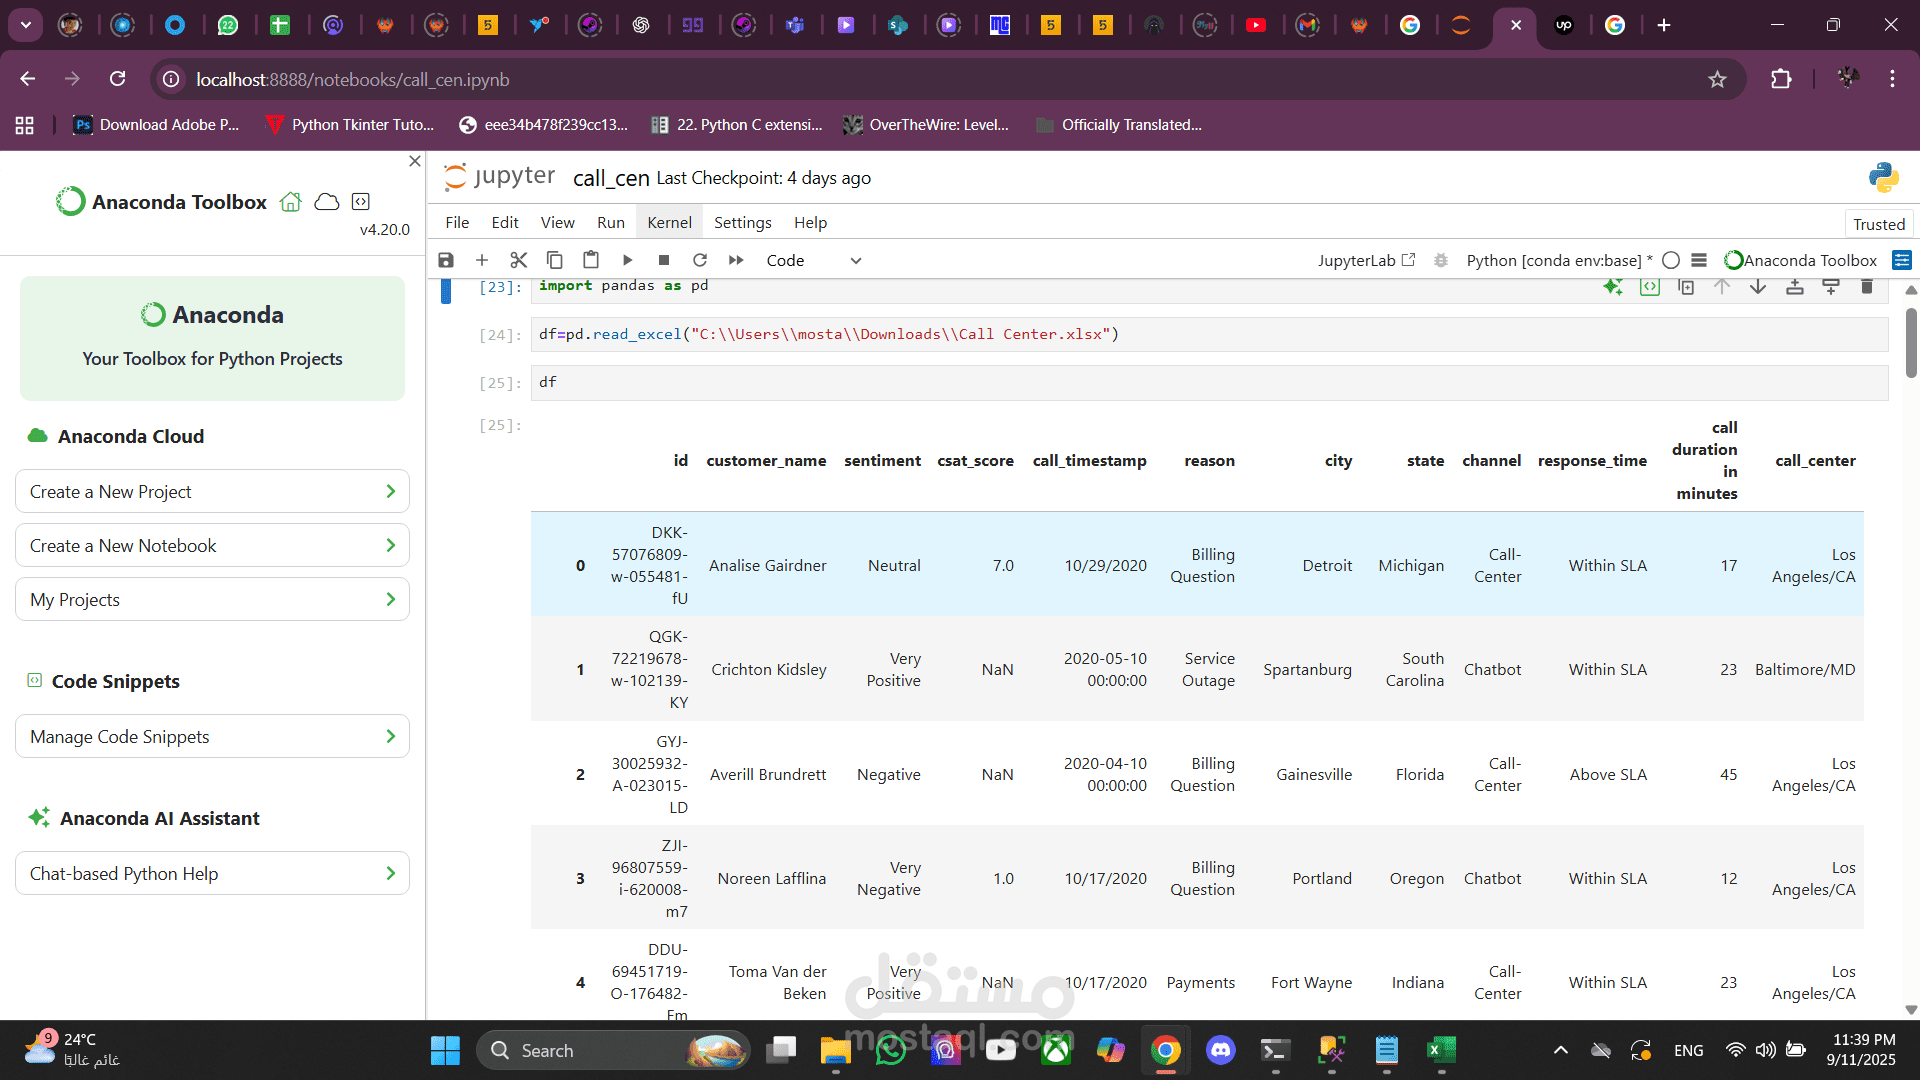Open the File menu
1920x1080 pixels.
tap(457, 222)
